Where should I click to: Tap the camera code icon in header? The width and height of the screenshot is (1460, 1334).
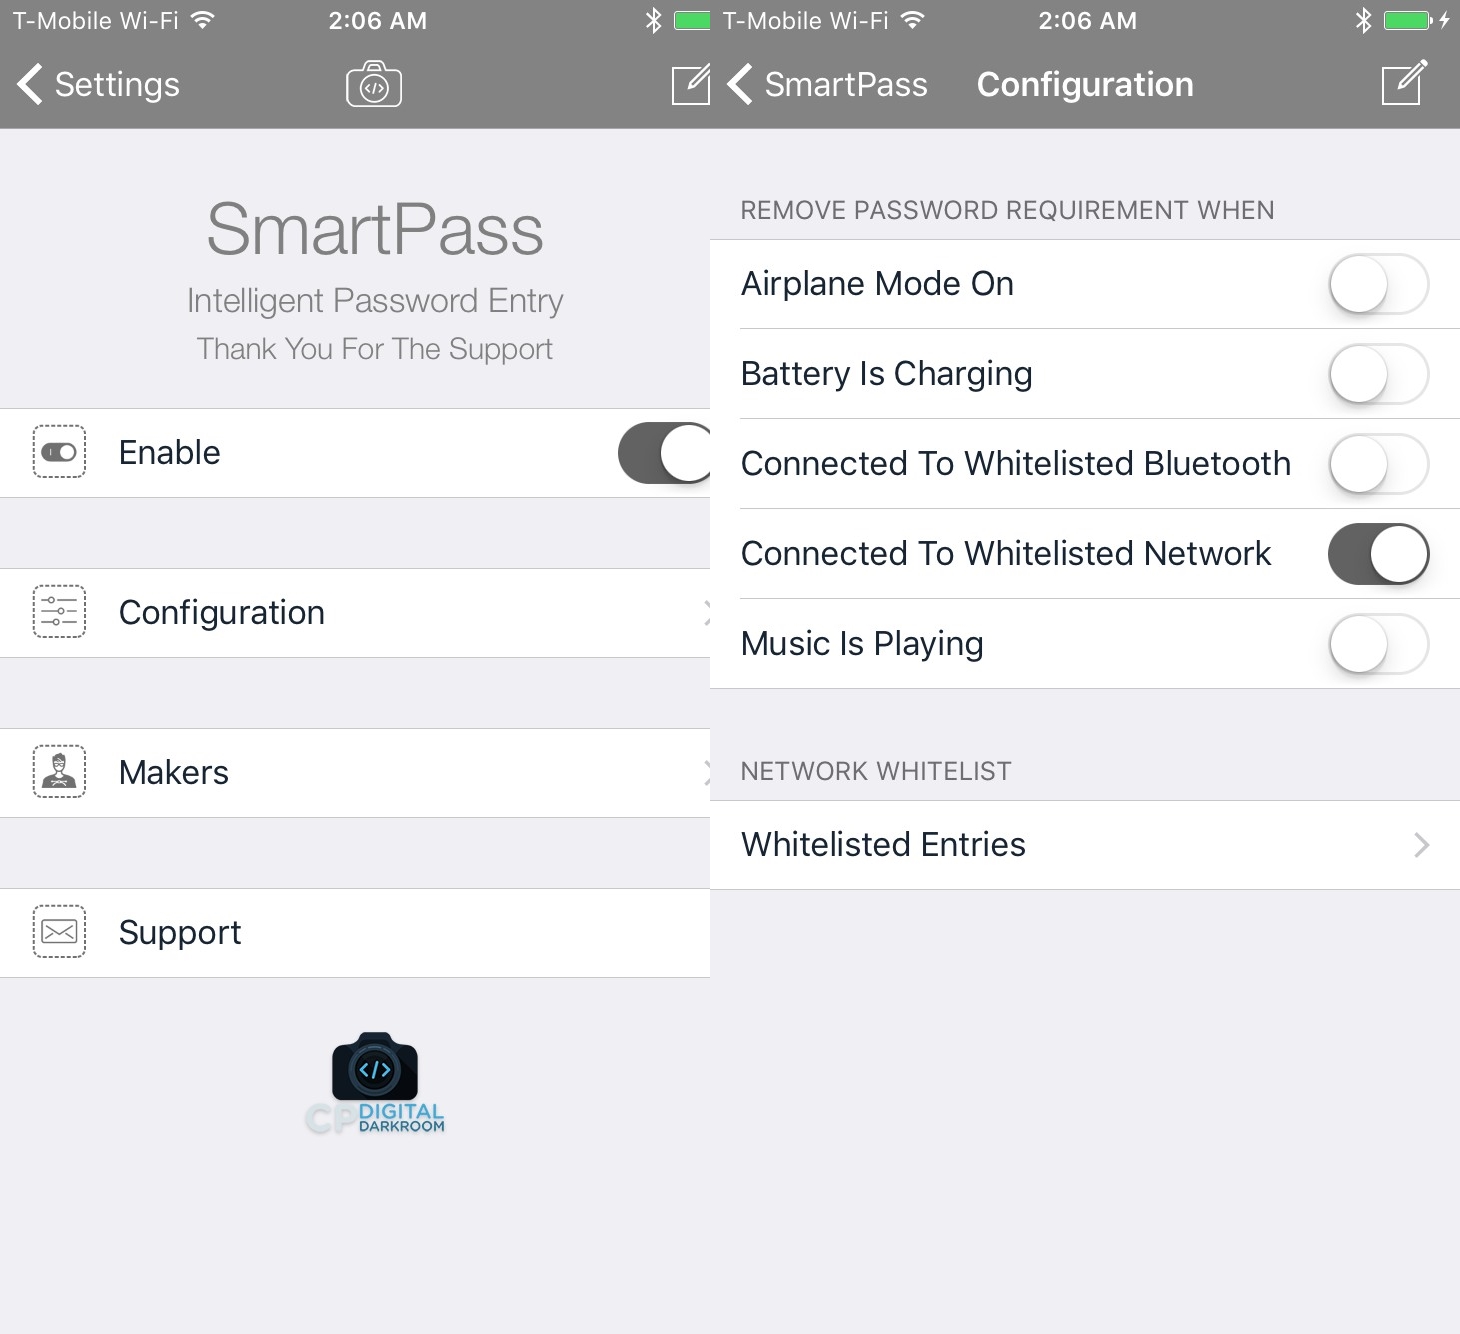point(374,84)
